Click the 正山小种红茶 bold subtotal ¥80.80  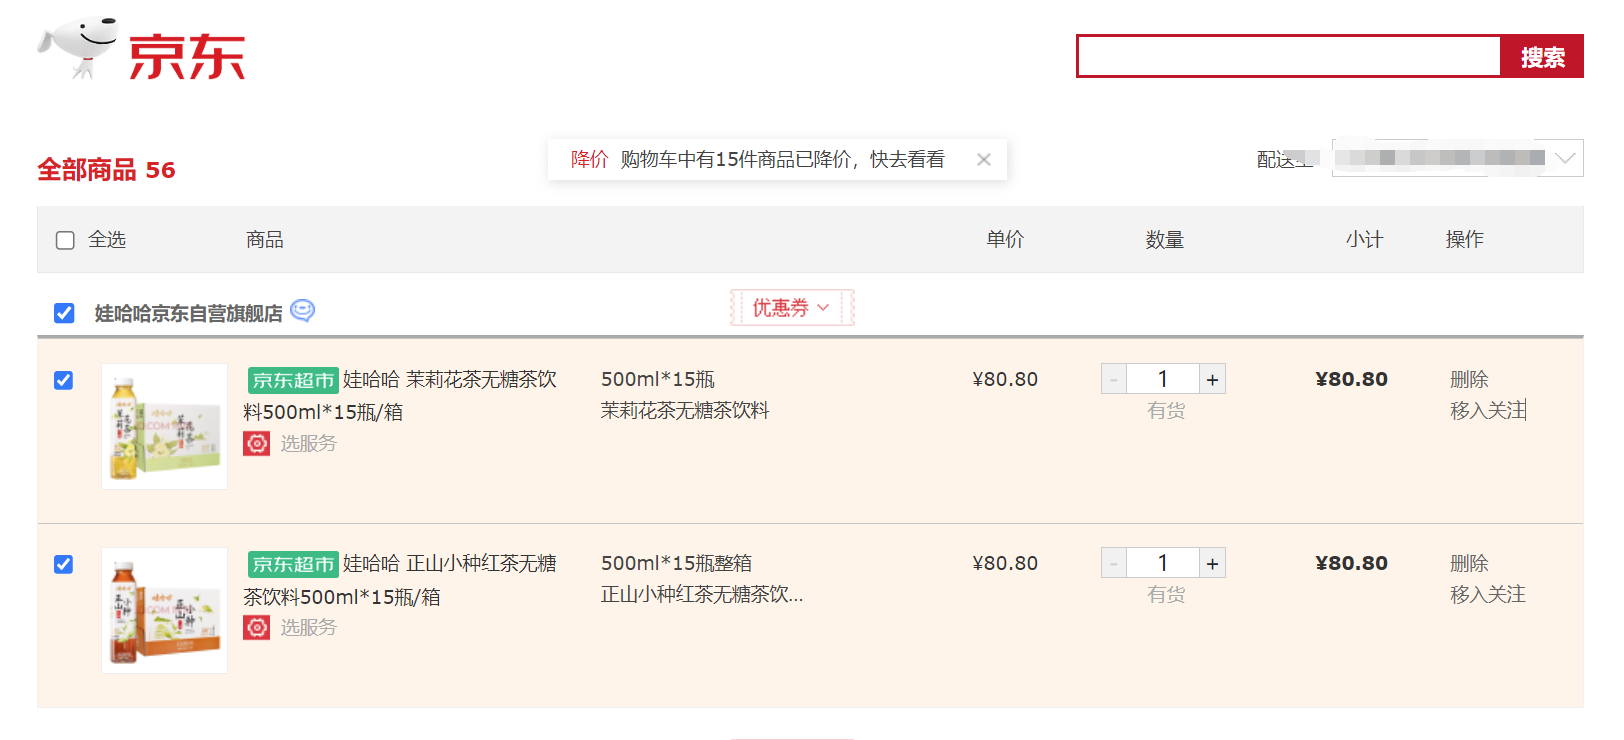point(1351,563)
